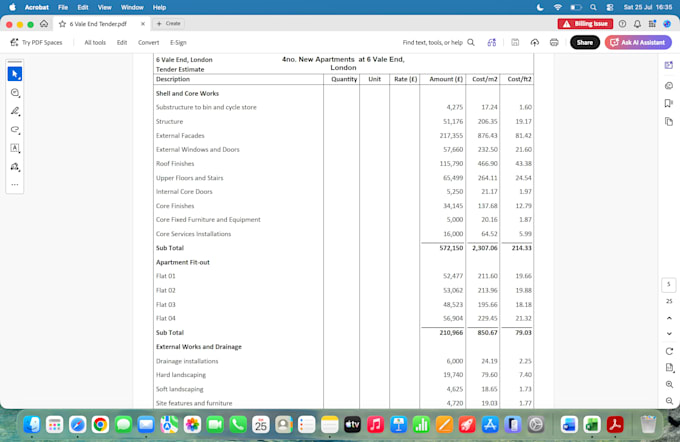Click the current page number box
Screen dimensions: 680x442
coord(669,285)
